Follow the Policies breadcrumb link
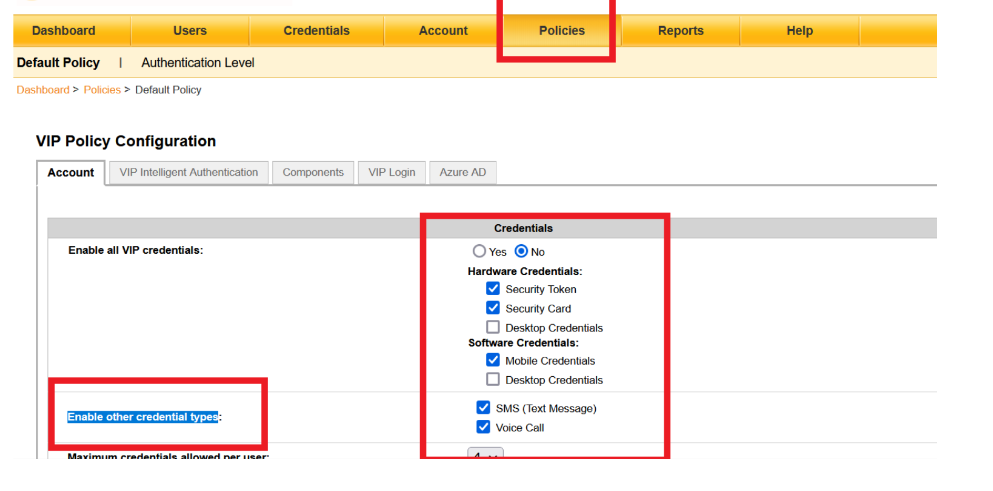The image size is (993, 491). [x=102, y=90]
